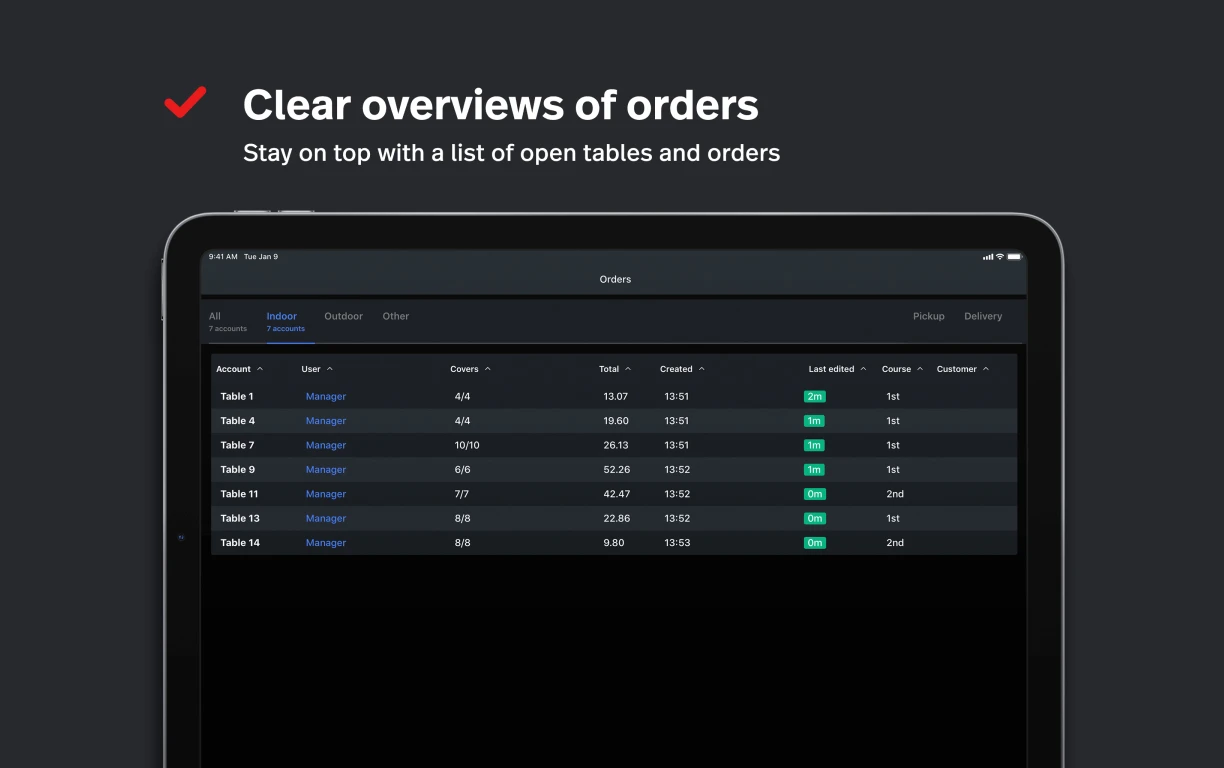
Task: Click the Created column header label
Action: (676, 369)
